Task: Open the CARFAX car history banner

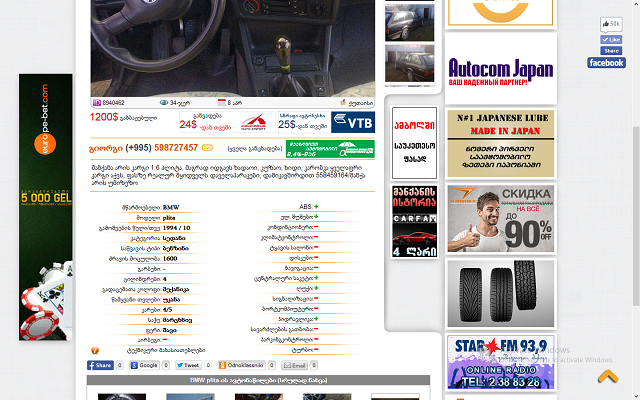Action: point(414,221)
